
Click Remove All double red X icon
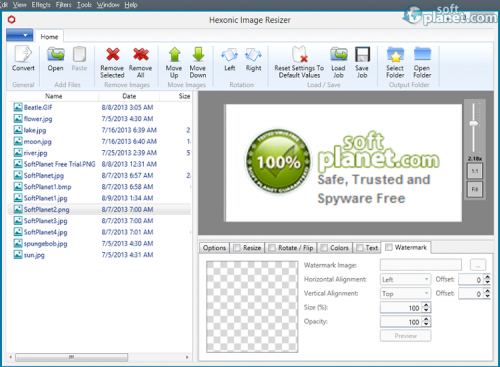[x=141, y=54]
